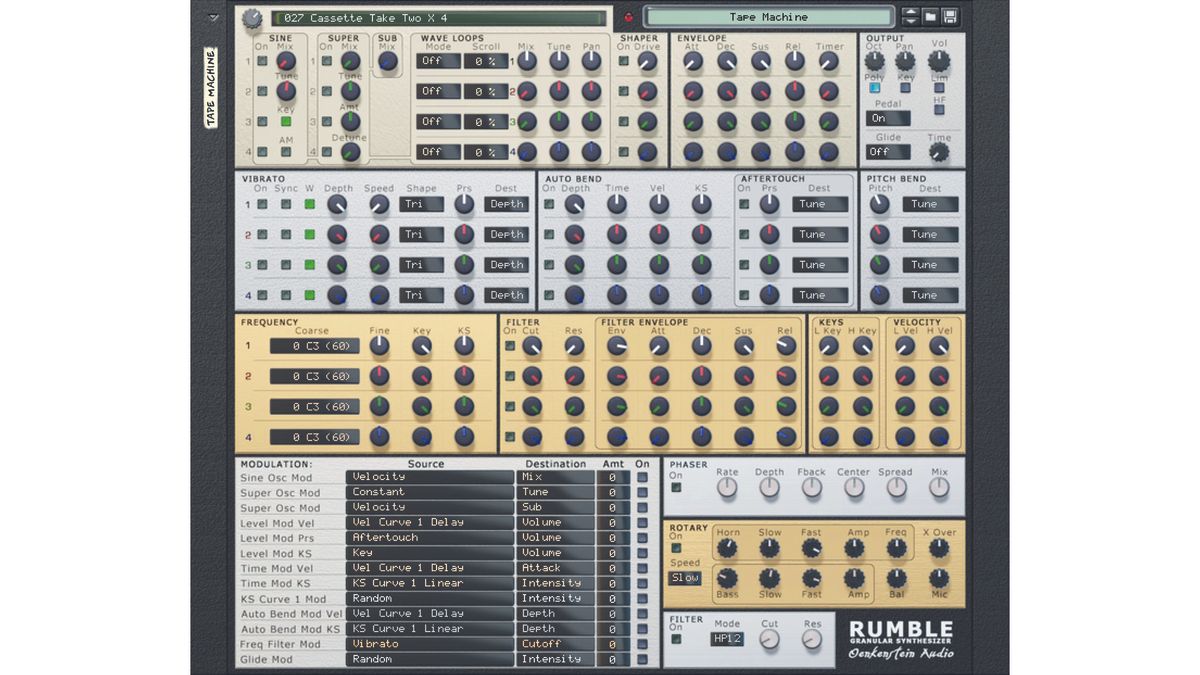The image size is (1200, 675).
Task: Click the Phaser Rate knob
Action: click(727, 488)
